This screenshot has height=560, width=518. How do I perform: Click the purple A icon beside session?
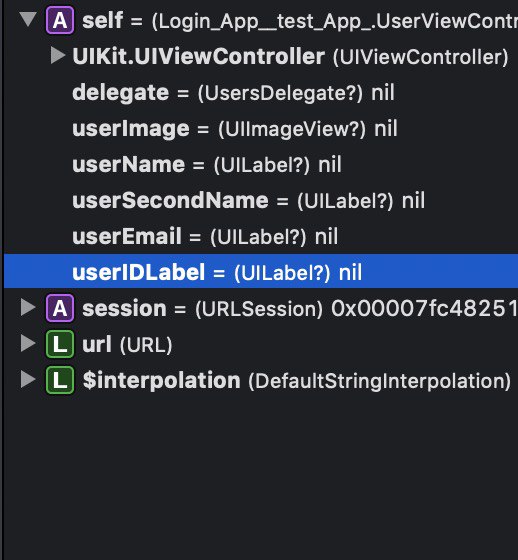pos(60,308)
